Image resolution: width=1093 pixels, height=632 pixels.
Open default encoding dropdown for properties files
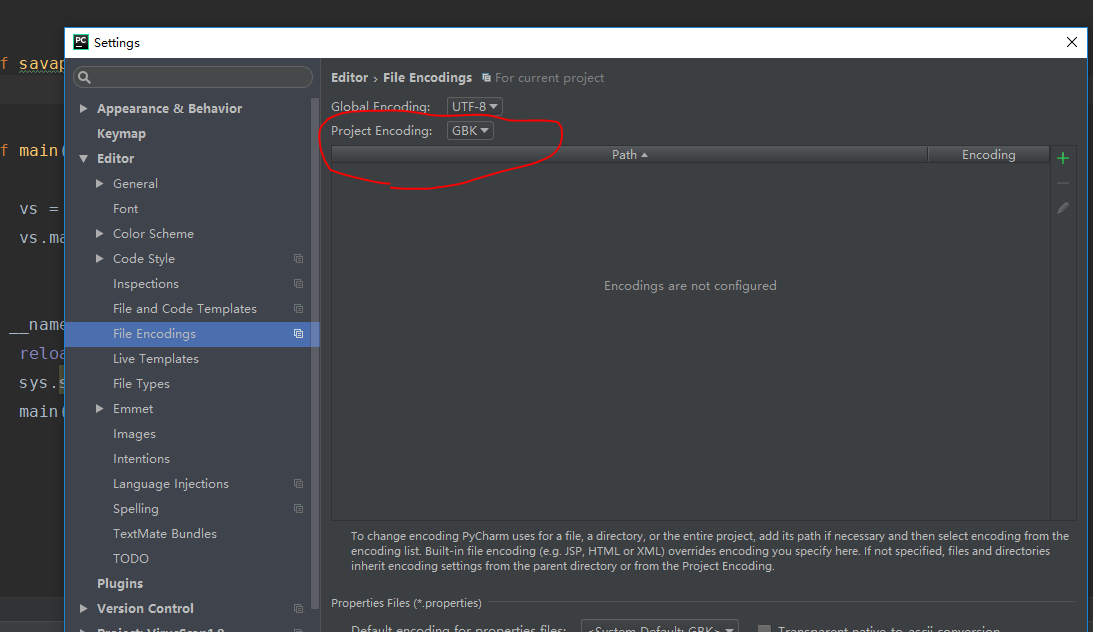point(659,628)
